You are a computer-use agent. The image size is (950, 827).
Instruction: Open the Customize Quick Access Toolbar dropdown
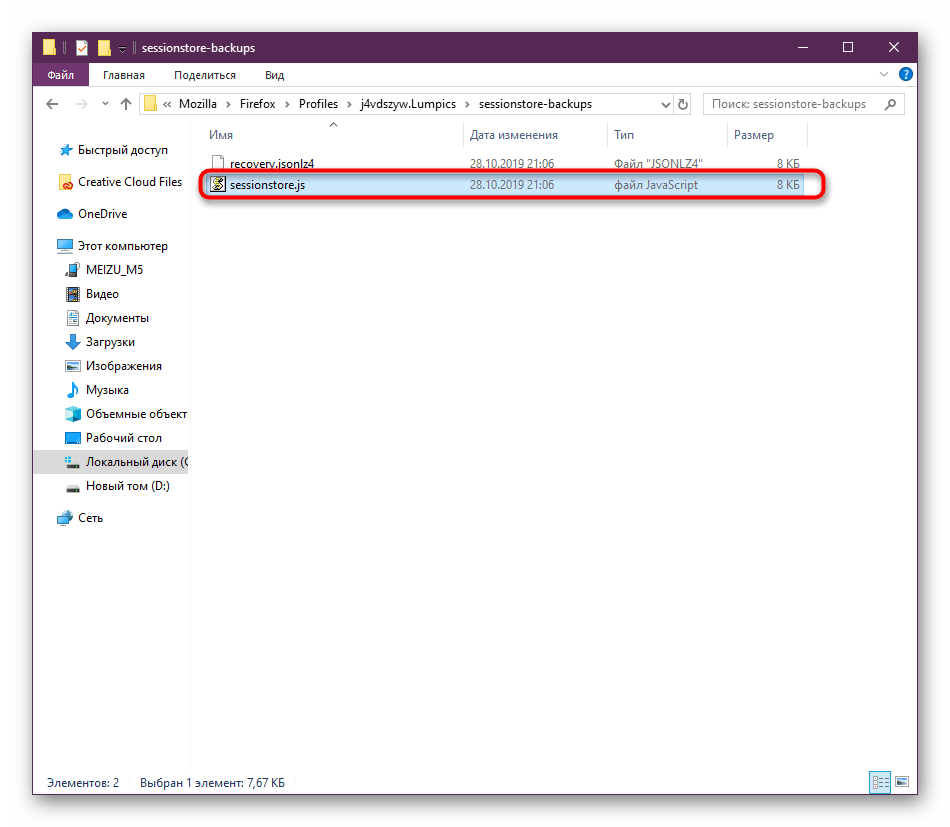122,48
